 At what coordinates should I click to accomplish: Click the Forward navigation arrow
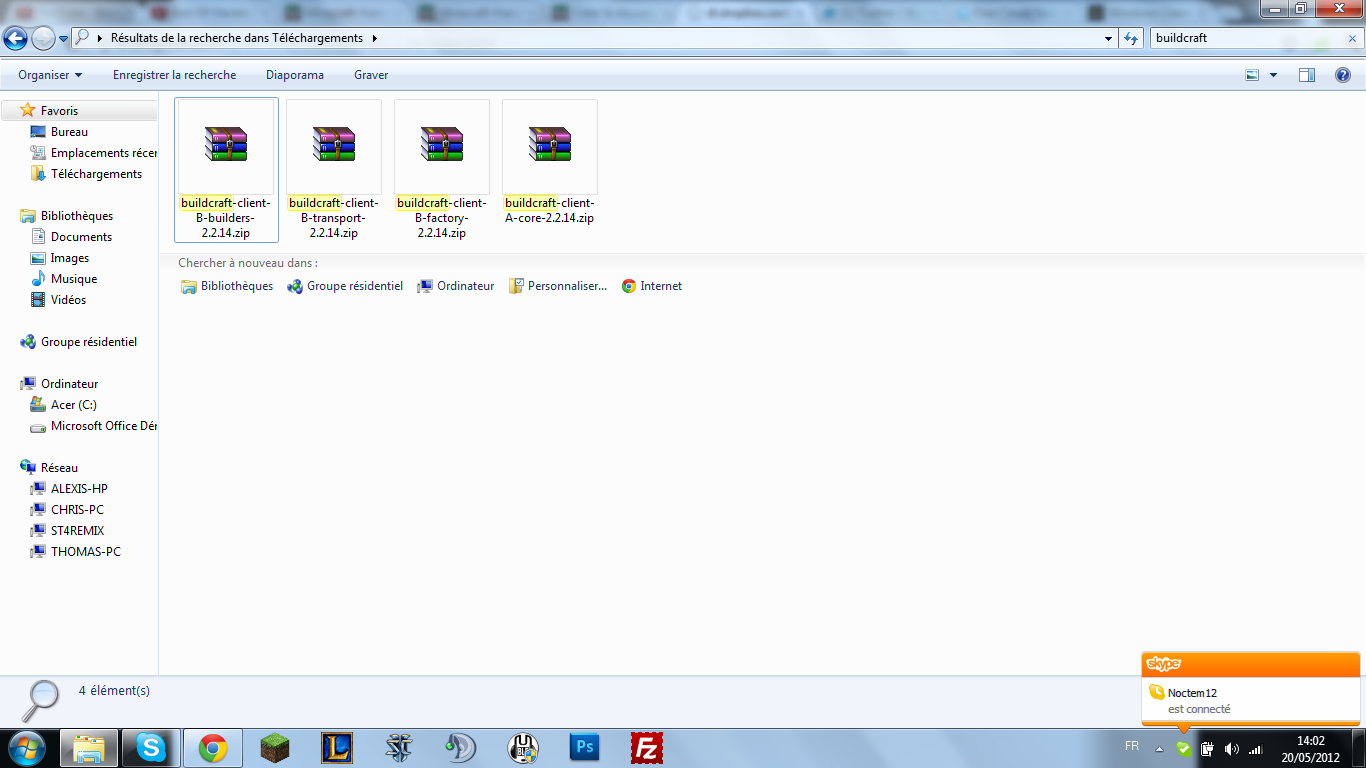coord(43,38)
